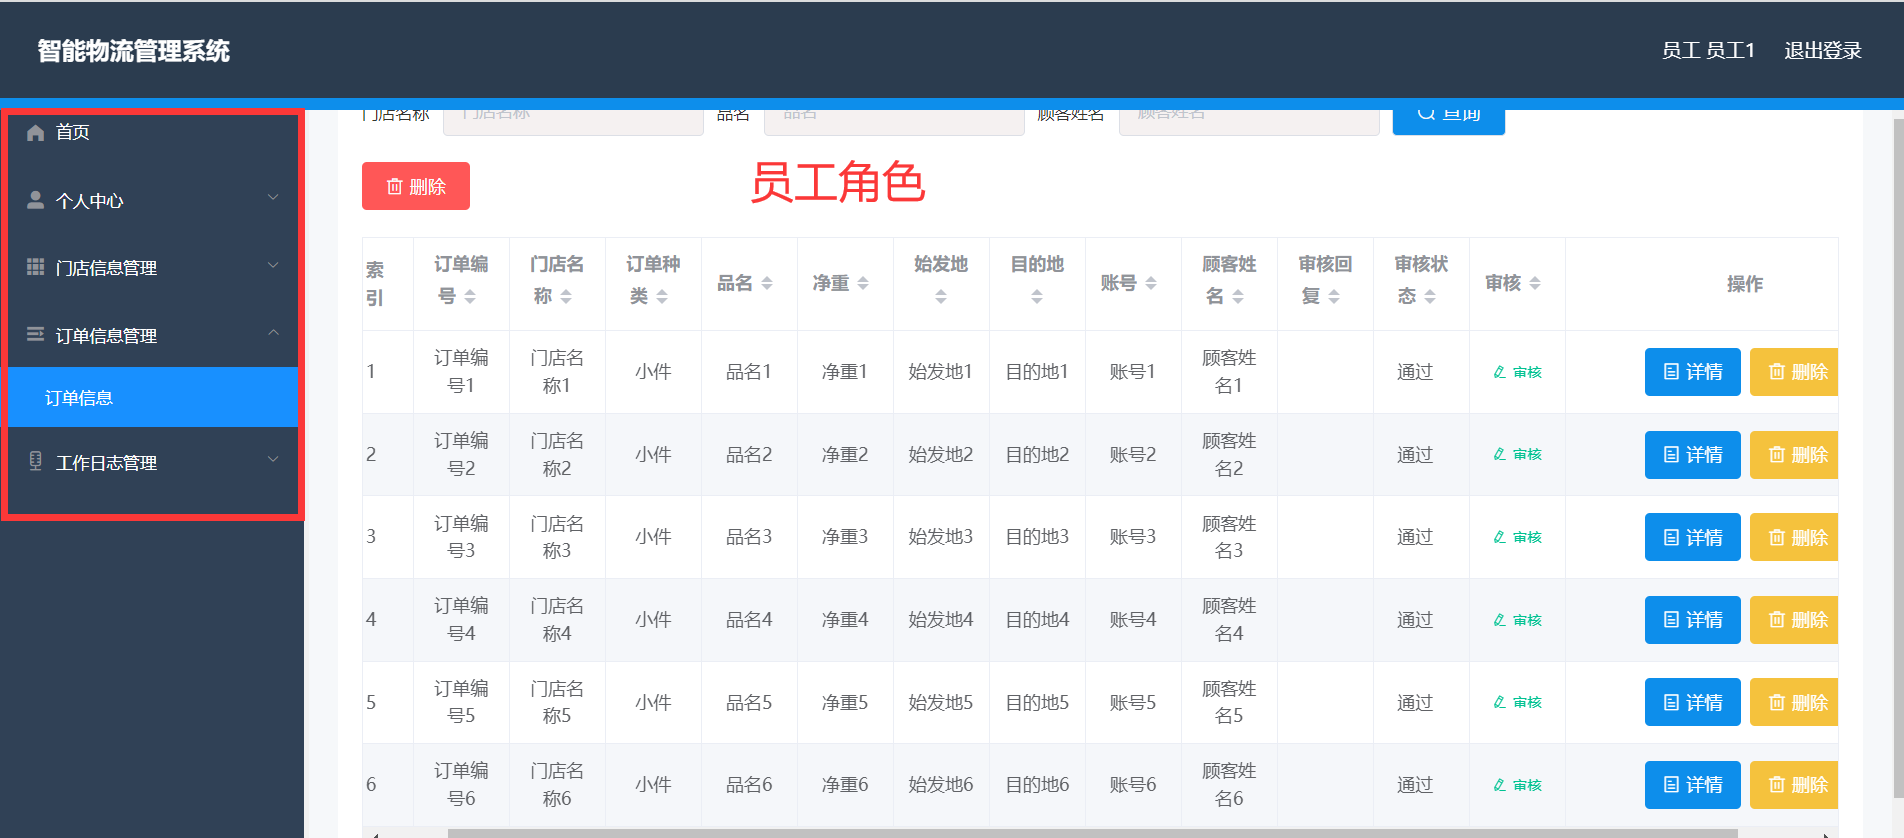
Task: Click 审核 link in row 2
Action: click(1517, 454)
